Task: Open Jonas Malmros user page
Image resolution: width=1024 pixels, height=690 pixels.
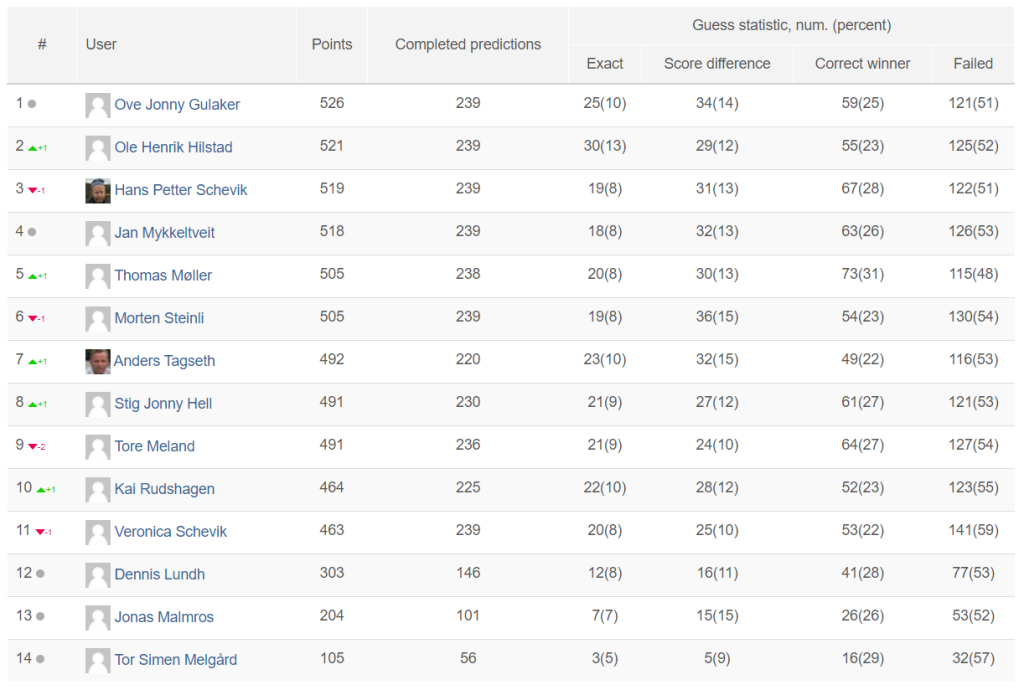Action: [164, 617]
